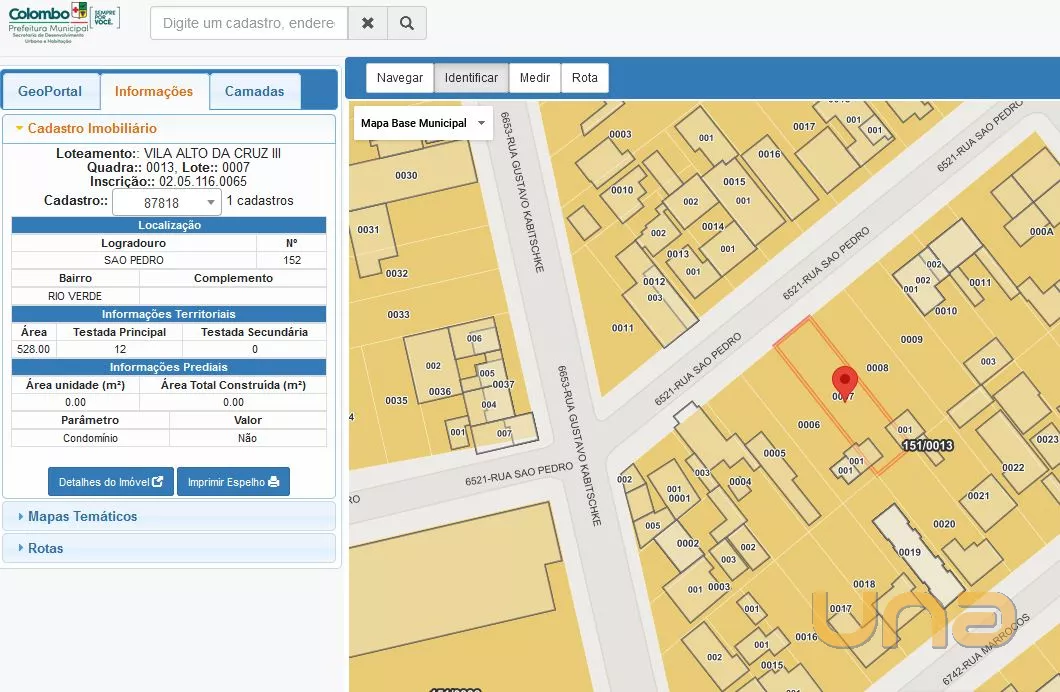
Task: Toggle the Identificar map tool
Action: (471, 78)
